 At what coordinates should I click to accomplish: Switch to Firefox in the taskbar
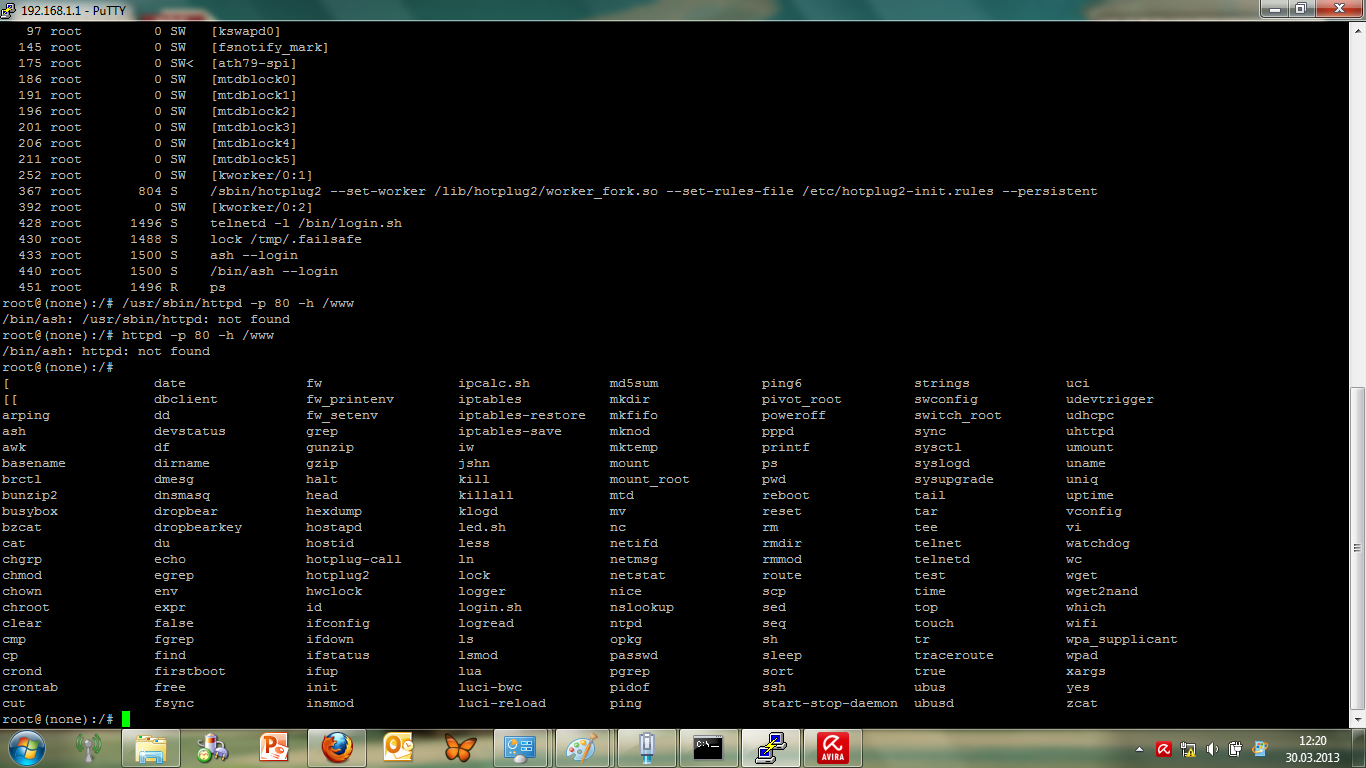(x=337, y=748)
